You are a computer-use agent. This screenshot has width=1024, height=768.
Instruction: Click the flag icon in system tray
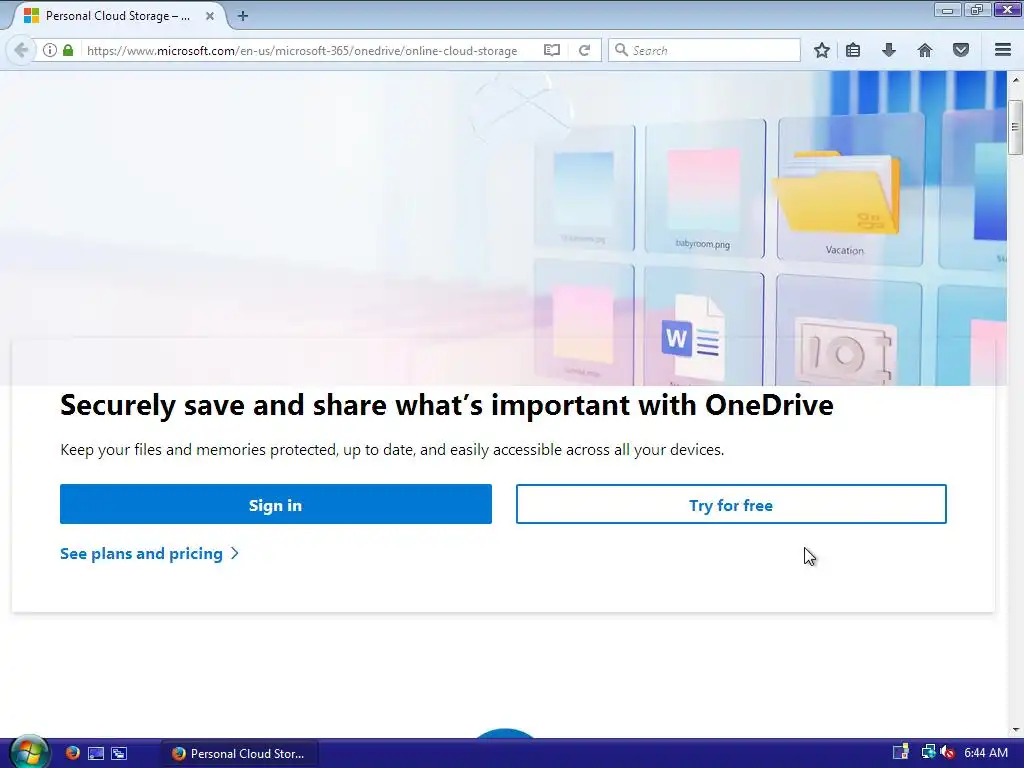[x=900, y=752]
